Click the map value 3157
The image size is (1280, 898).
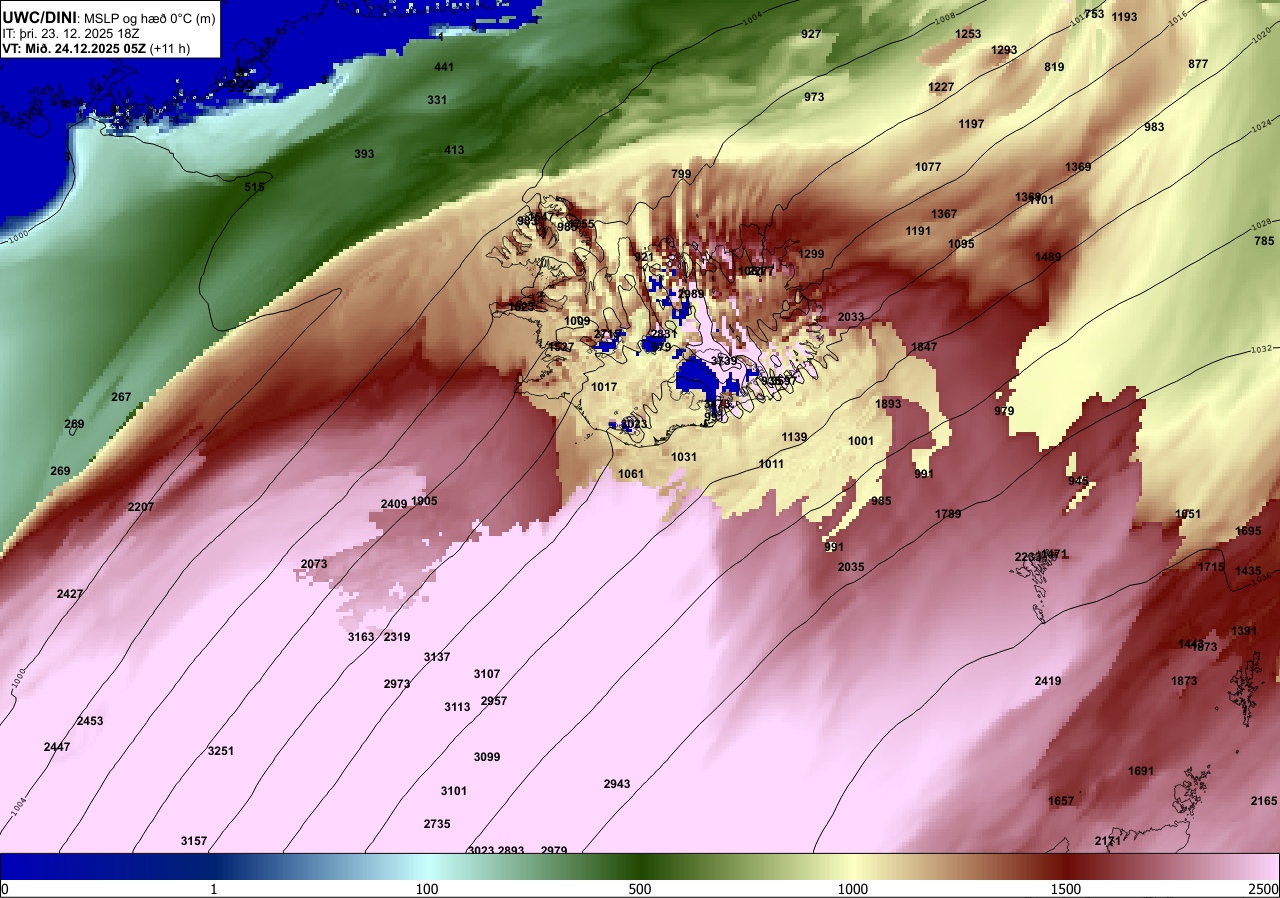[194, 841]
